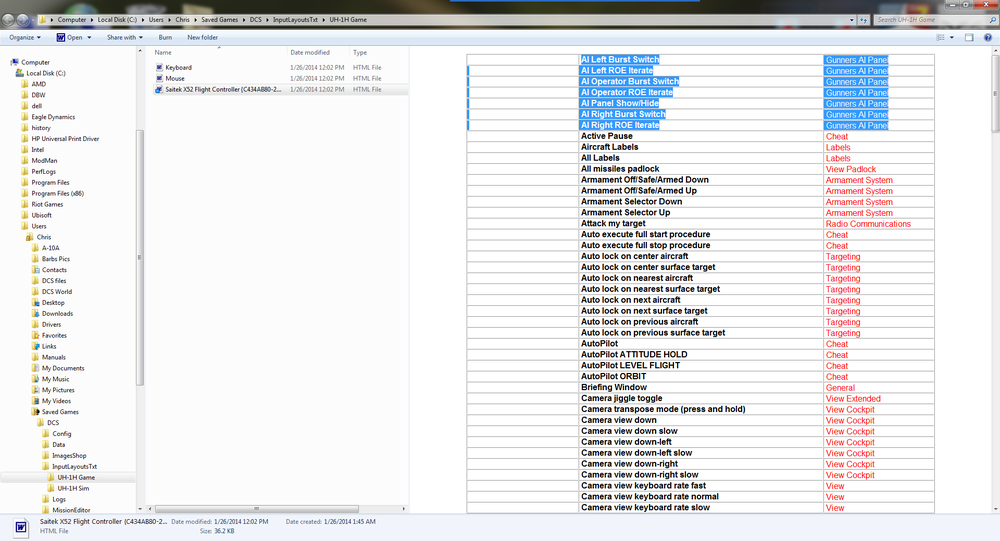Screen dimensions: 1000x541
Task: Click the Local Disk (C:) breadcrumb segment
Action: tap(117, 20)
